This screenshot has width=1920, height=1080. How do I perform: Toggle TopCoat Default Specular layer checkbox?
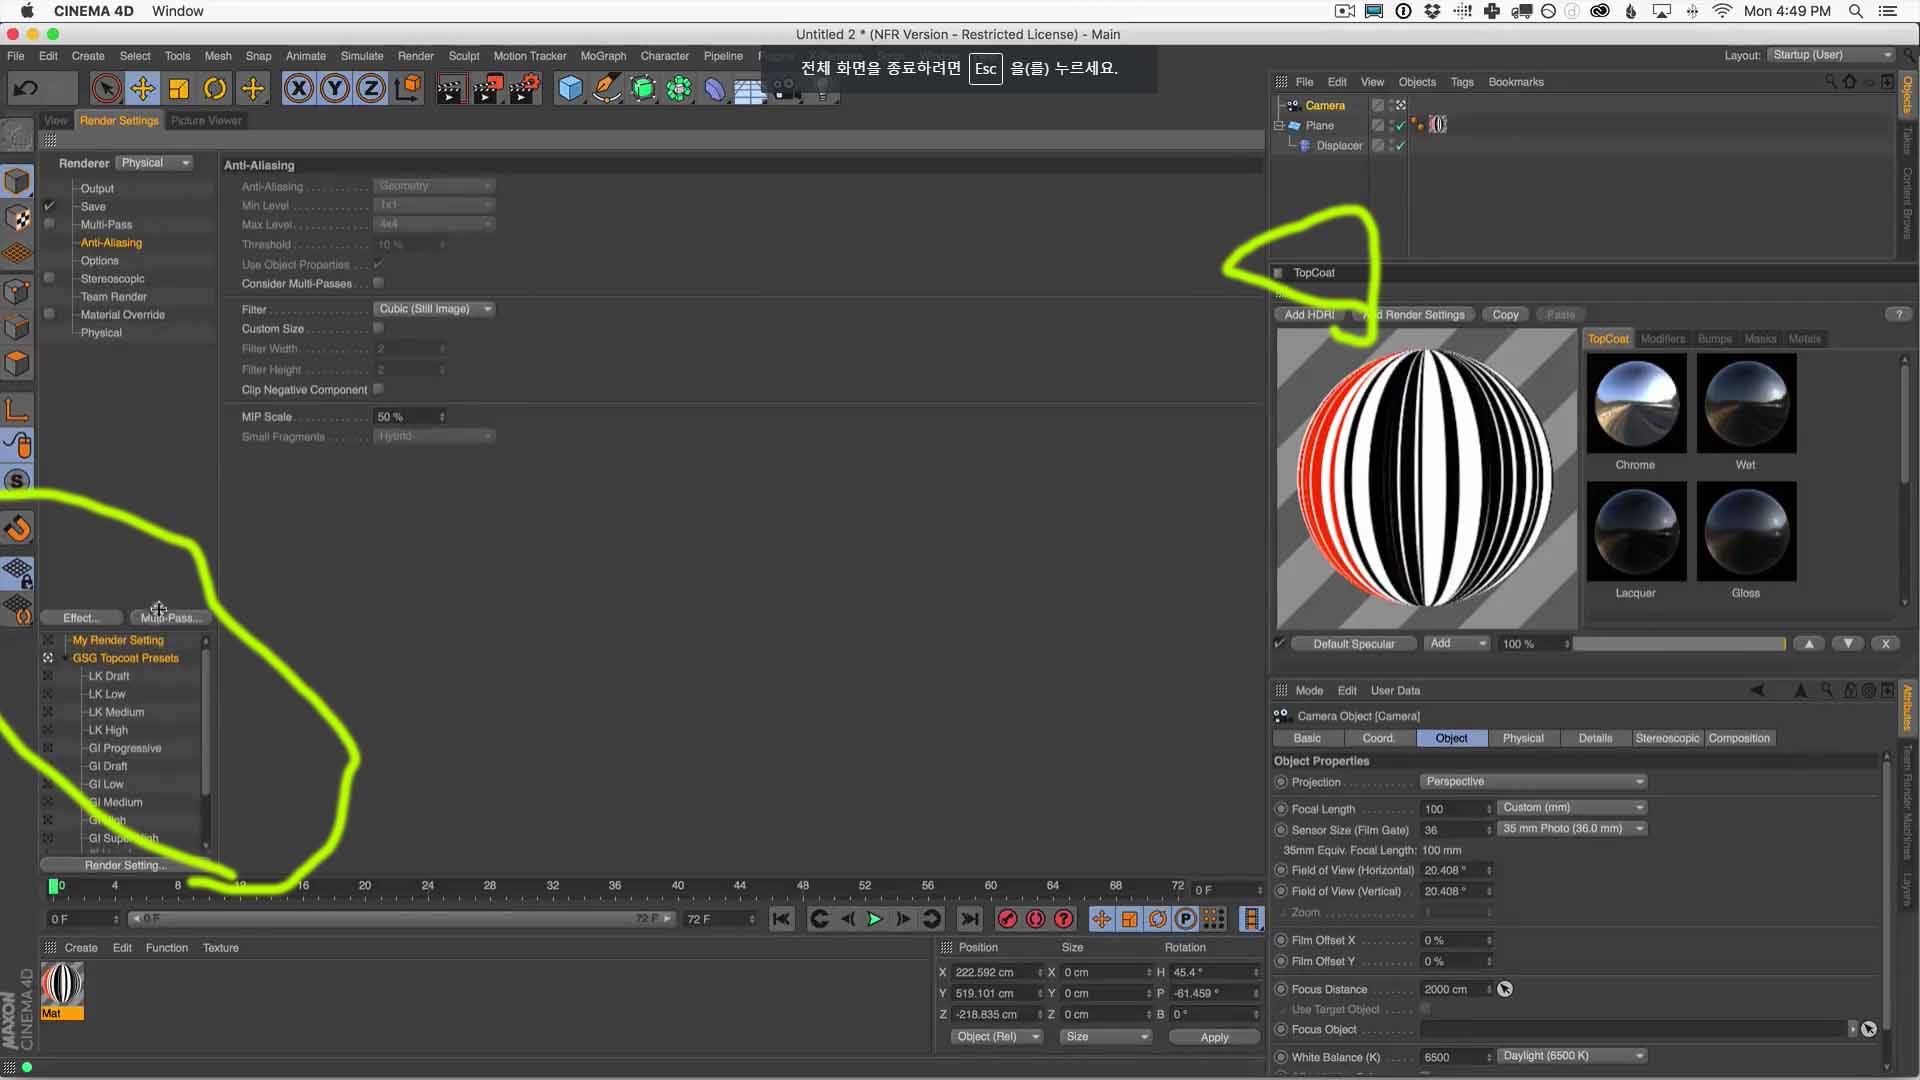click(1279, 643)
